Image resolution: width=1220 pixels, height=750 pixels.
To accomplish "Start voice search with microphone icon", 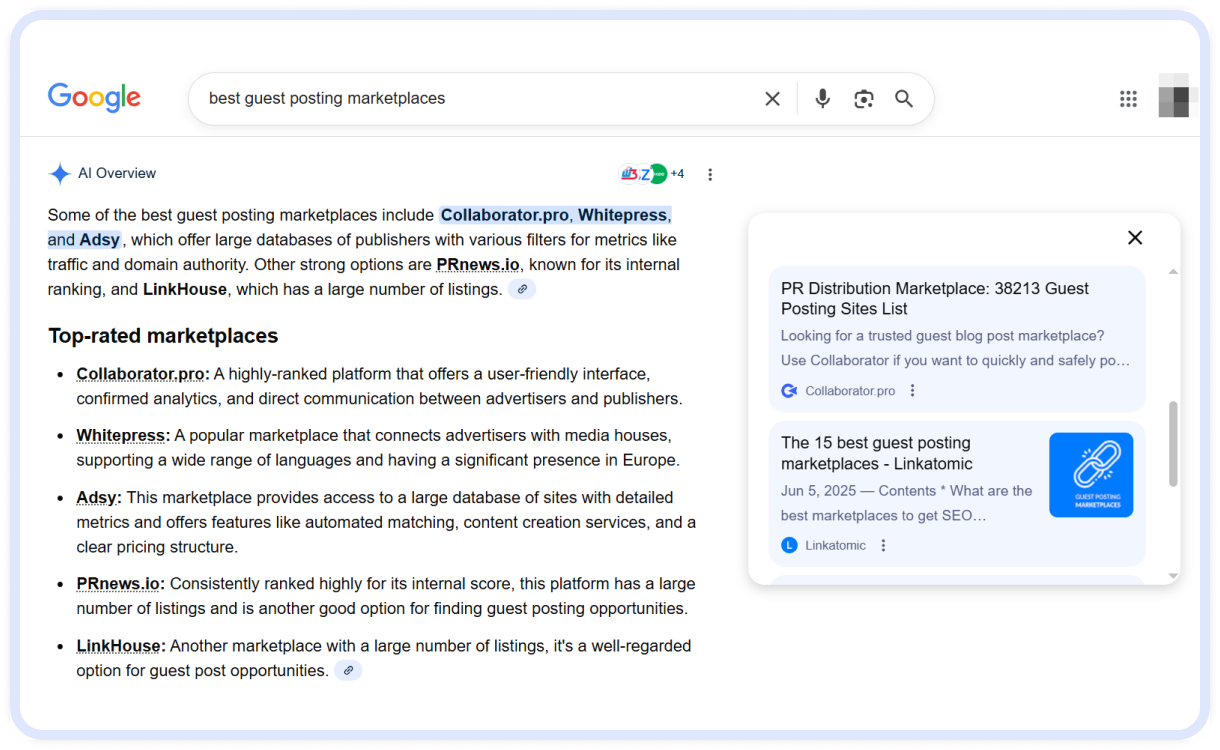I will 822,99.
